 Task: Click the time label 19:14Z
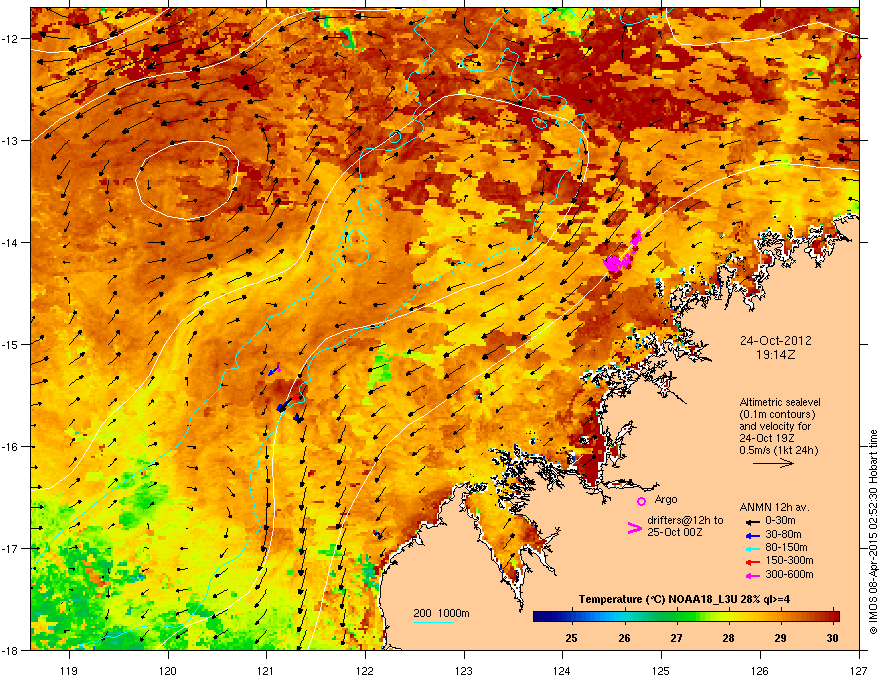(x=776, y=355)
